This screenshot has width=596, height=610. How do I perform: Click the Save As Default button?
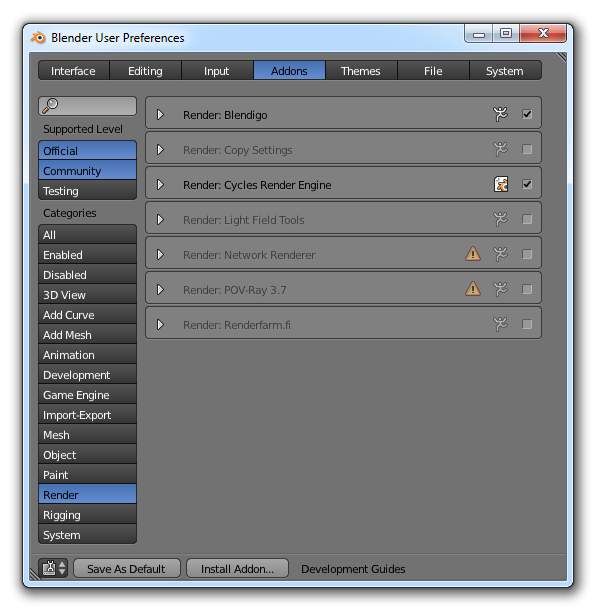tap(126, 569)
